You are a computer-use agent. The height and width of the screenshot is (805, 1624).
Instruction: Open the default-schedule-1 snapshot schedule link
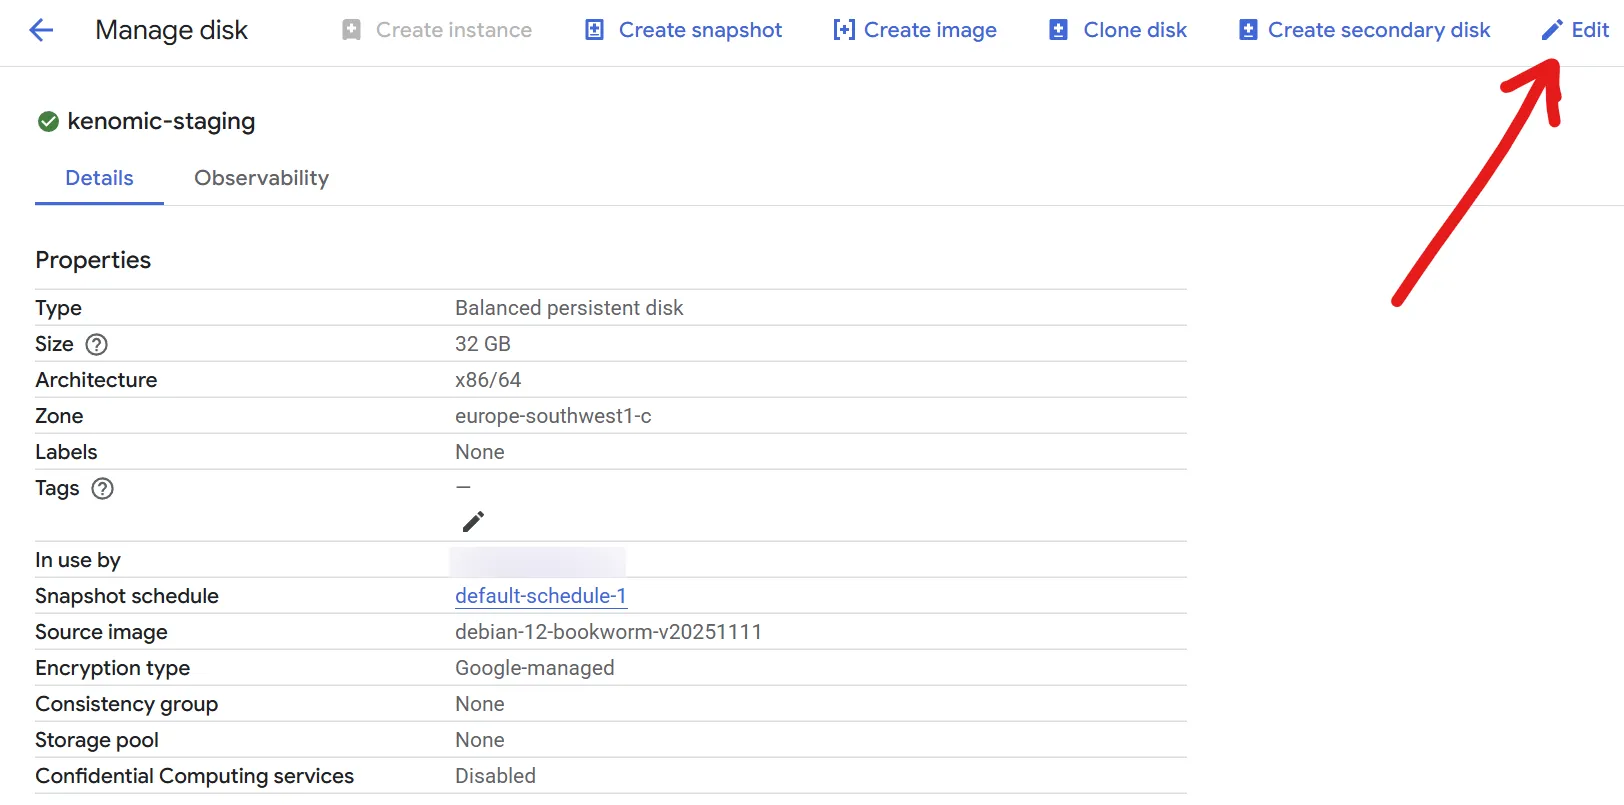[x=540, y=596]
